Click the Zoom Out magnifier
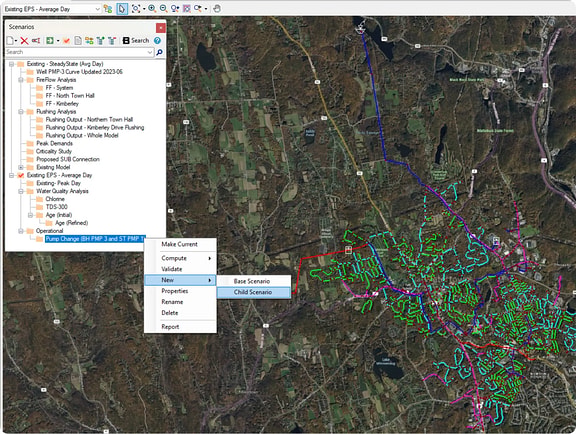 pos(163,8)
